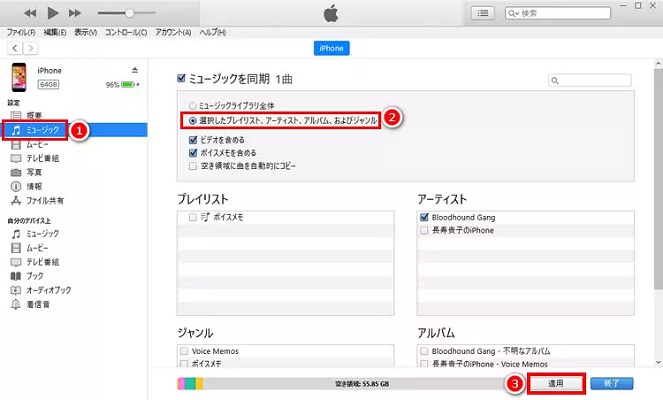Toggle ビデオを含める checkbox
The height and width of the screenshot is (400, 663).
point(193,140)
